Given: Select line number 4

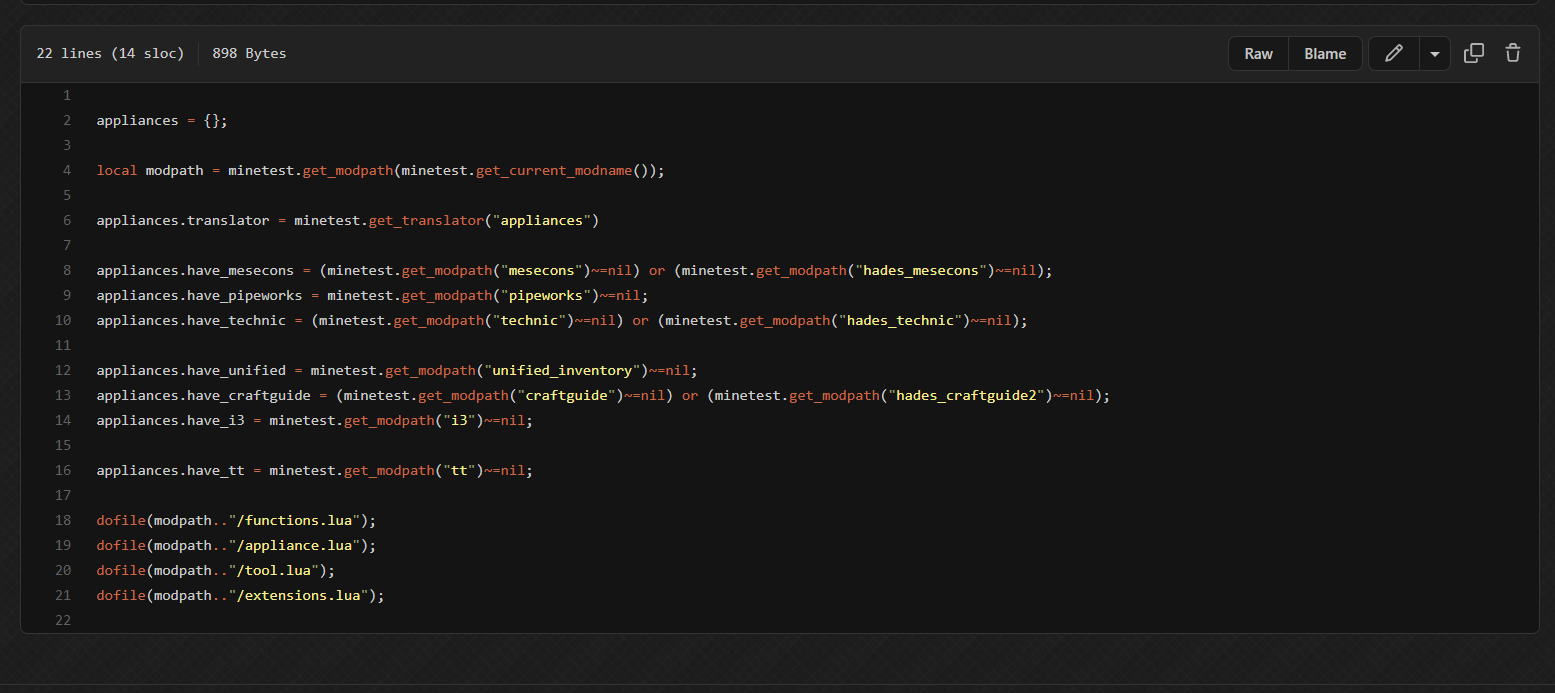Looking at the screenshot, I should coord(66,170).
